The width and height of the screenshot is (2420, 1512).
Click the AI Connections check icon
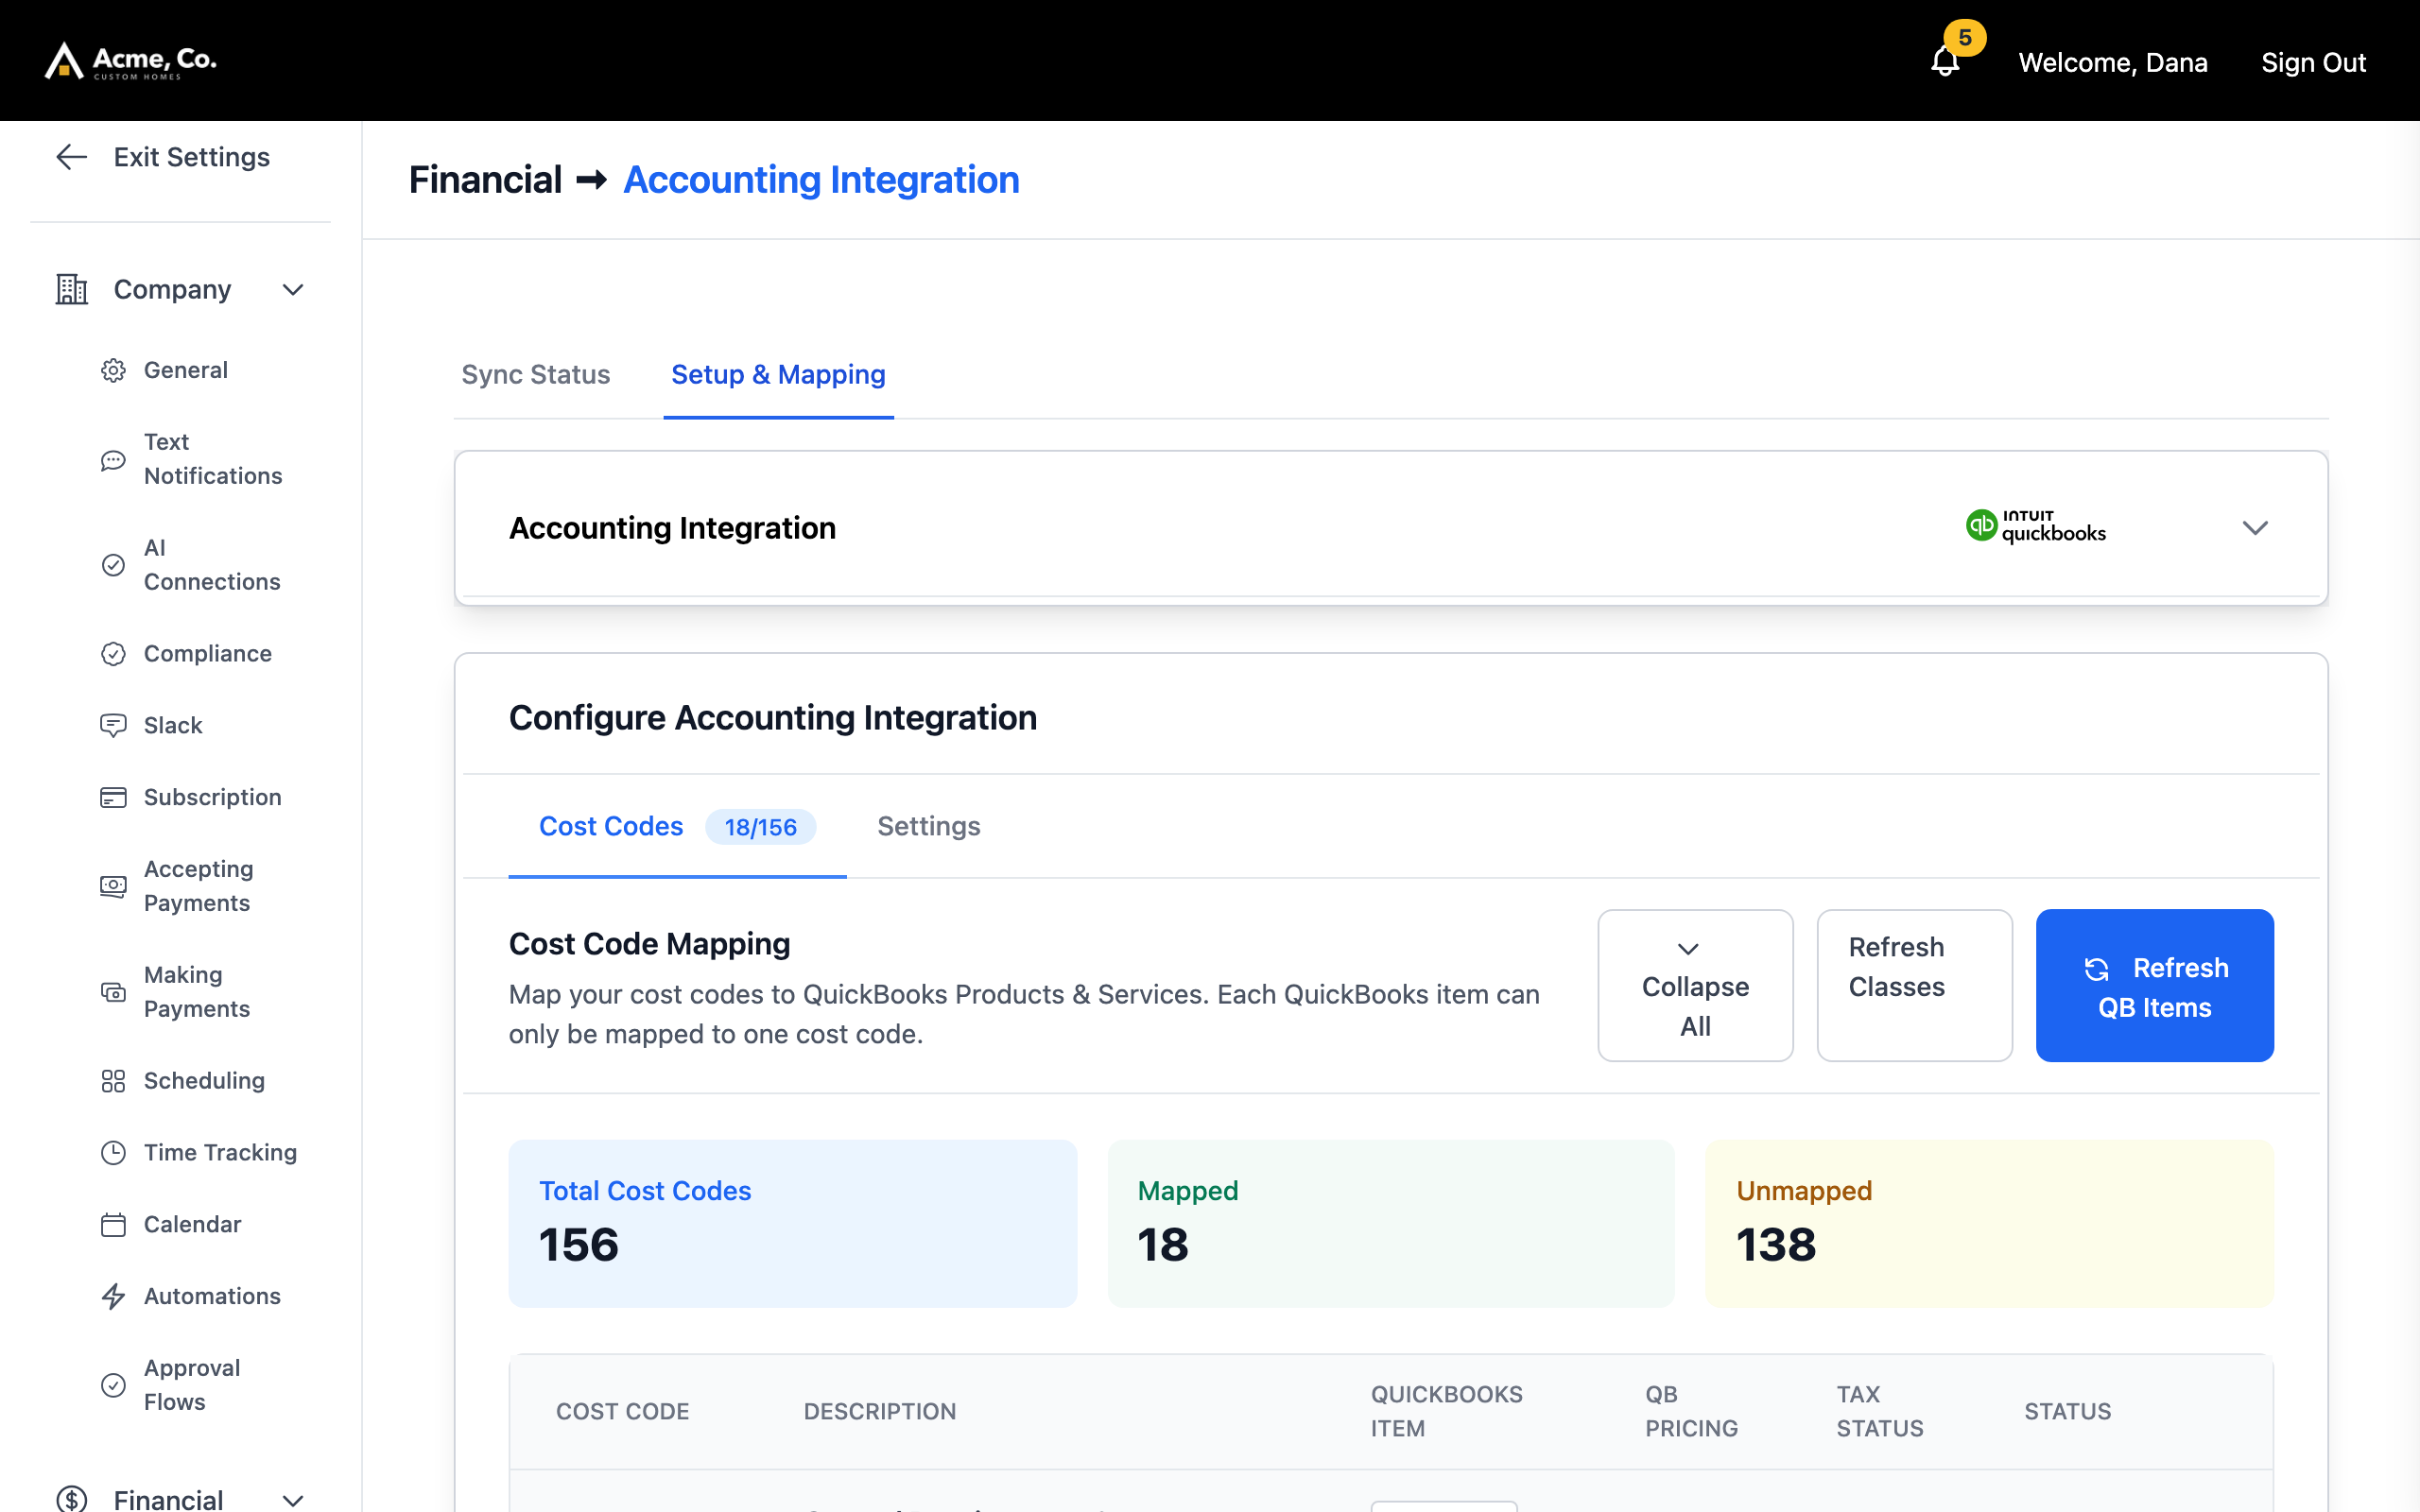pyautogui.click(x=113, y=565)
